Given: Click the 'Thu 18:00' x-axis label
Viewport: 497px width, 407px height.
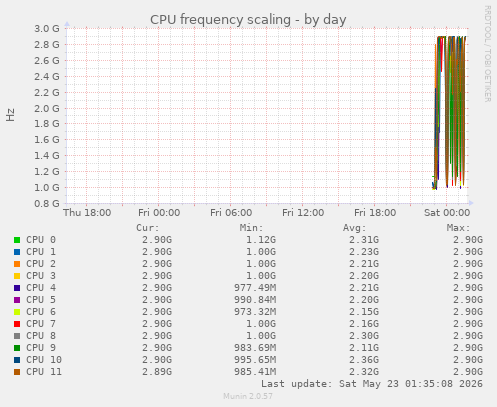Looking at the screenshot, I should point(87,213).
